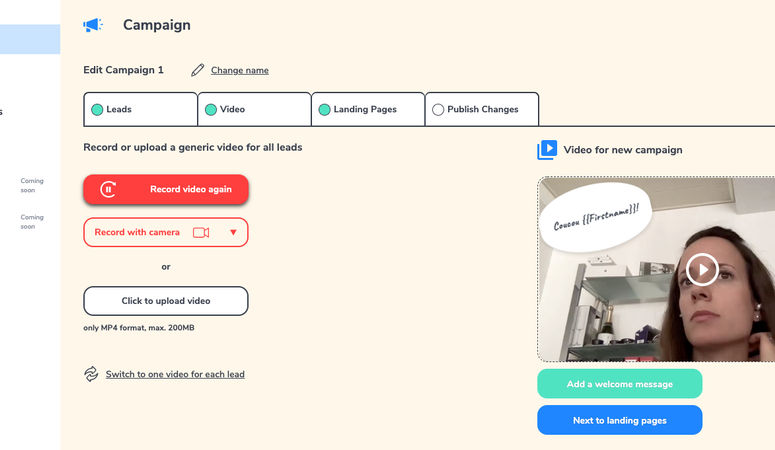Click the switch arrows icon
The width and height of the screenshot is (775, 450).
pyautogui.click(x=91, y=374)
